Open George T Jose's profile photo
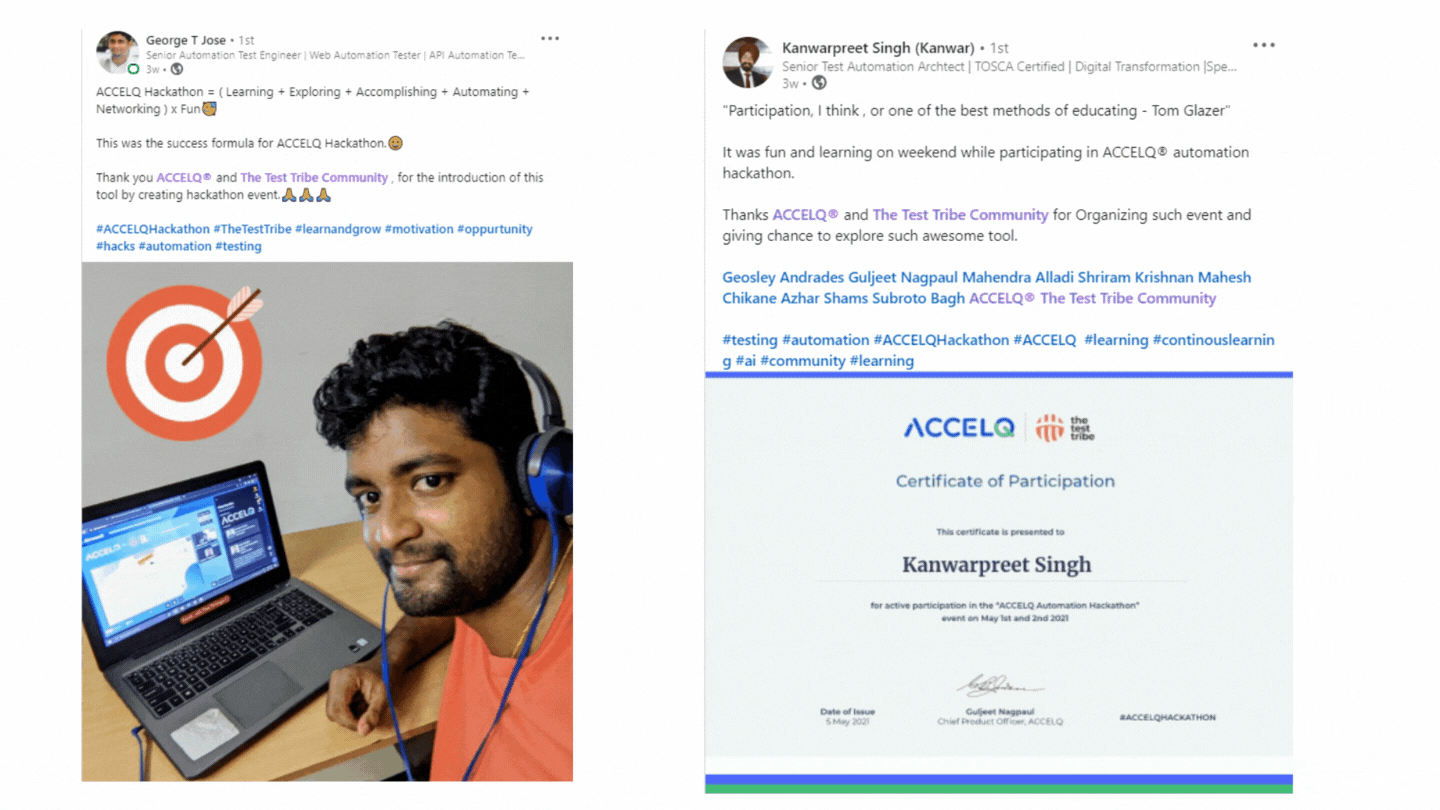 tap(117, 53)
